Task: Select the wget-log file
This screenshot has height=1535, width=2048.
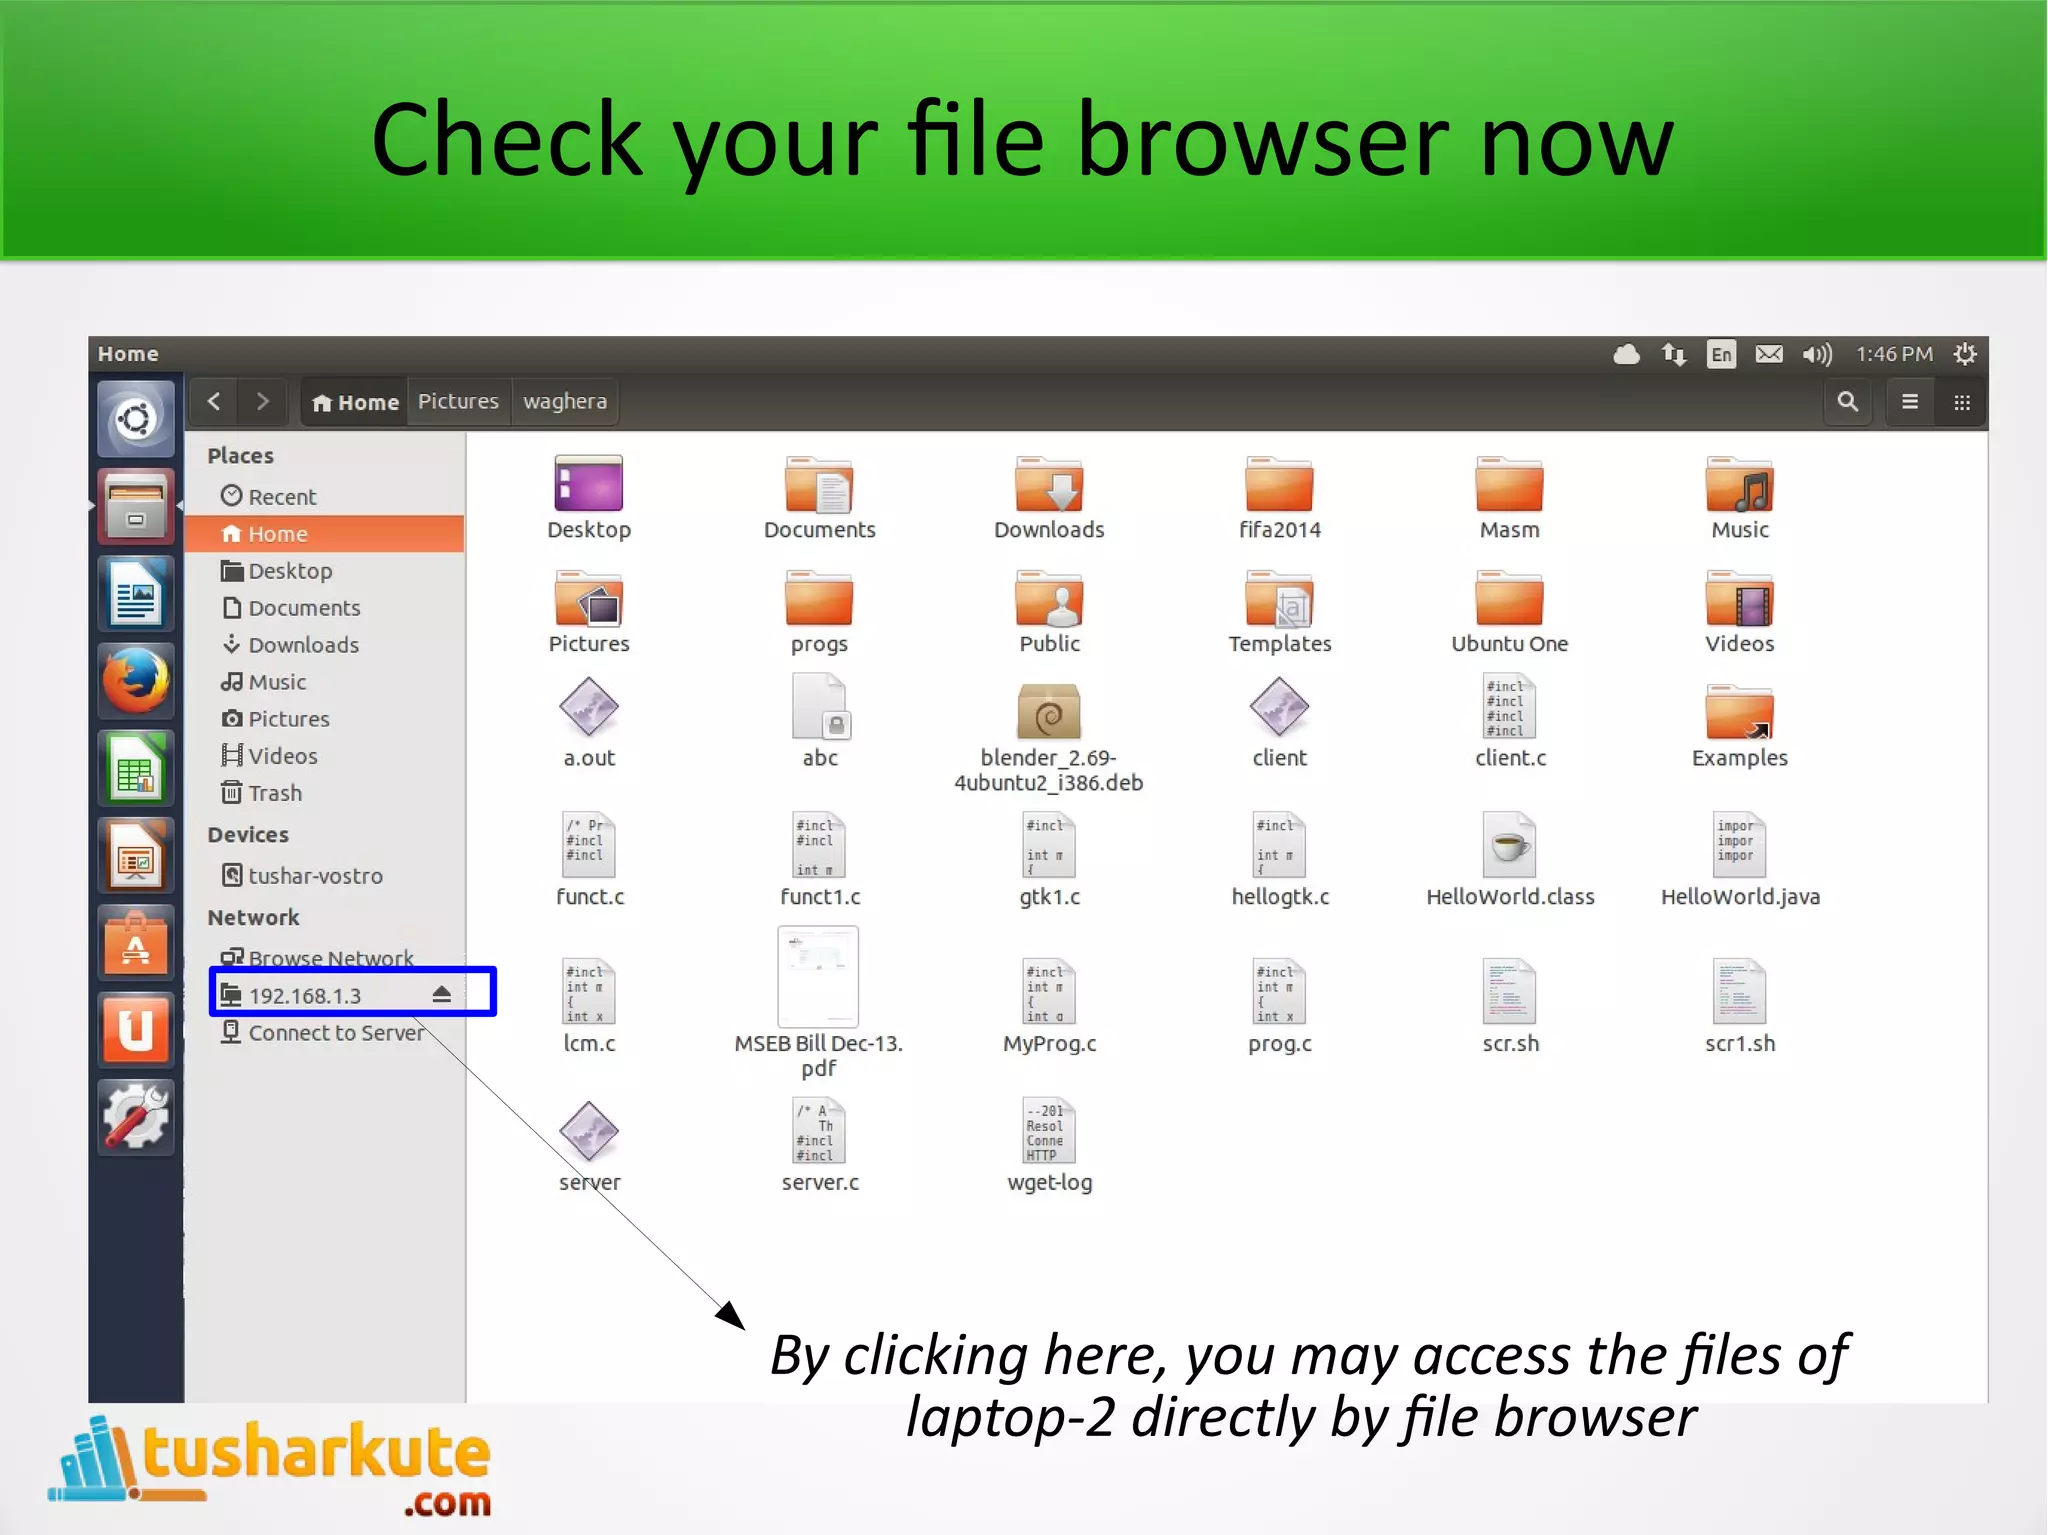Action: coord(1049,1145)
